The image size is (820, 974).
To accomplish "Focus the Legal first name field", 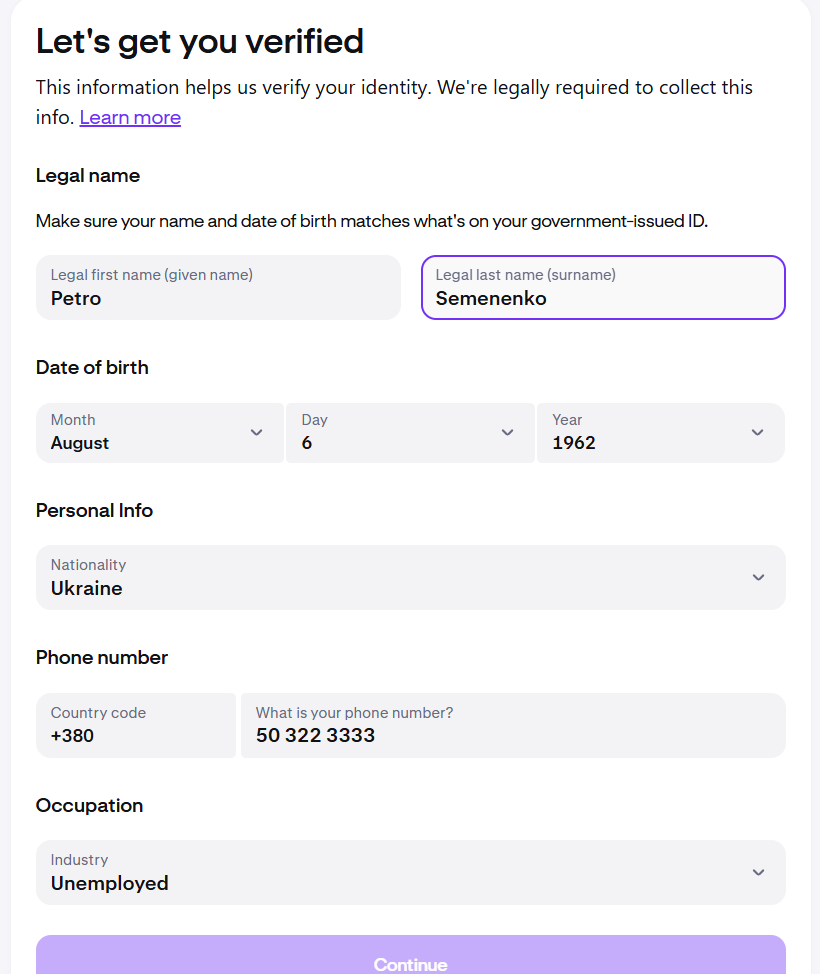I will coord(218,288).
